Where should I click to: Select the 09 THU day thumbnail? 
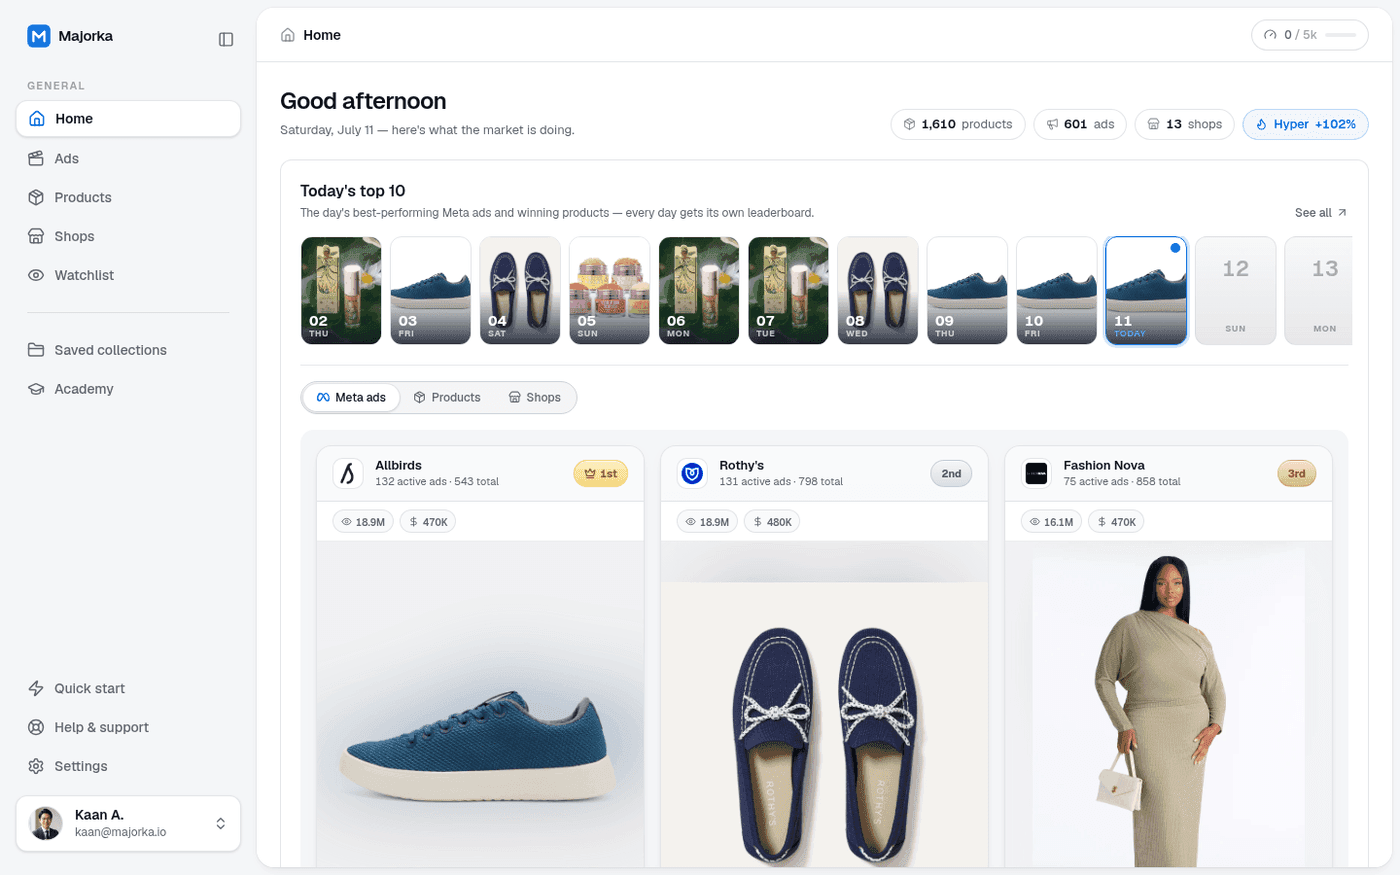(967, 290)
